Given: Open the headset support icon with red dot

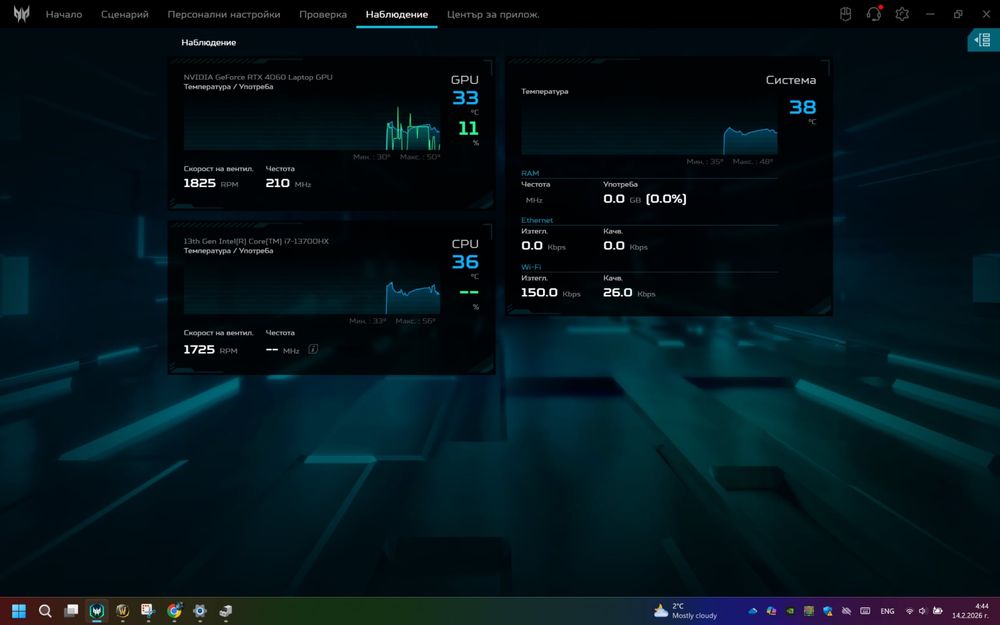Looking at the screenshot, I should pyautogui.click(x=874, y=13).
